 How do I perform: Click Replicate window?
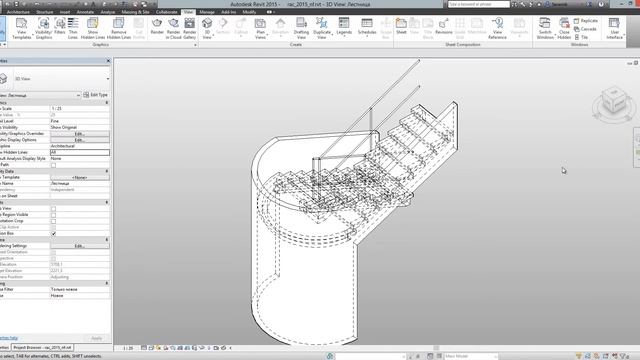[x=586, y=21]
